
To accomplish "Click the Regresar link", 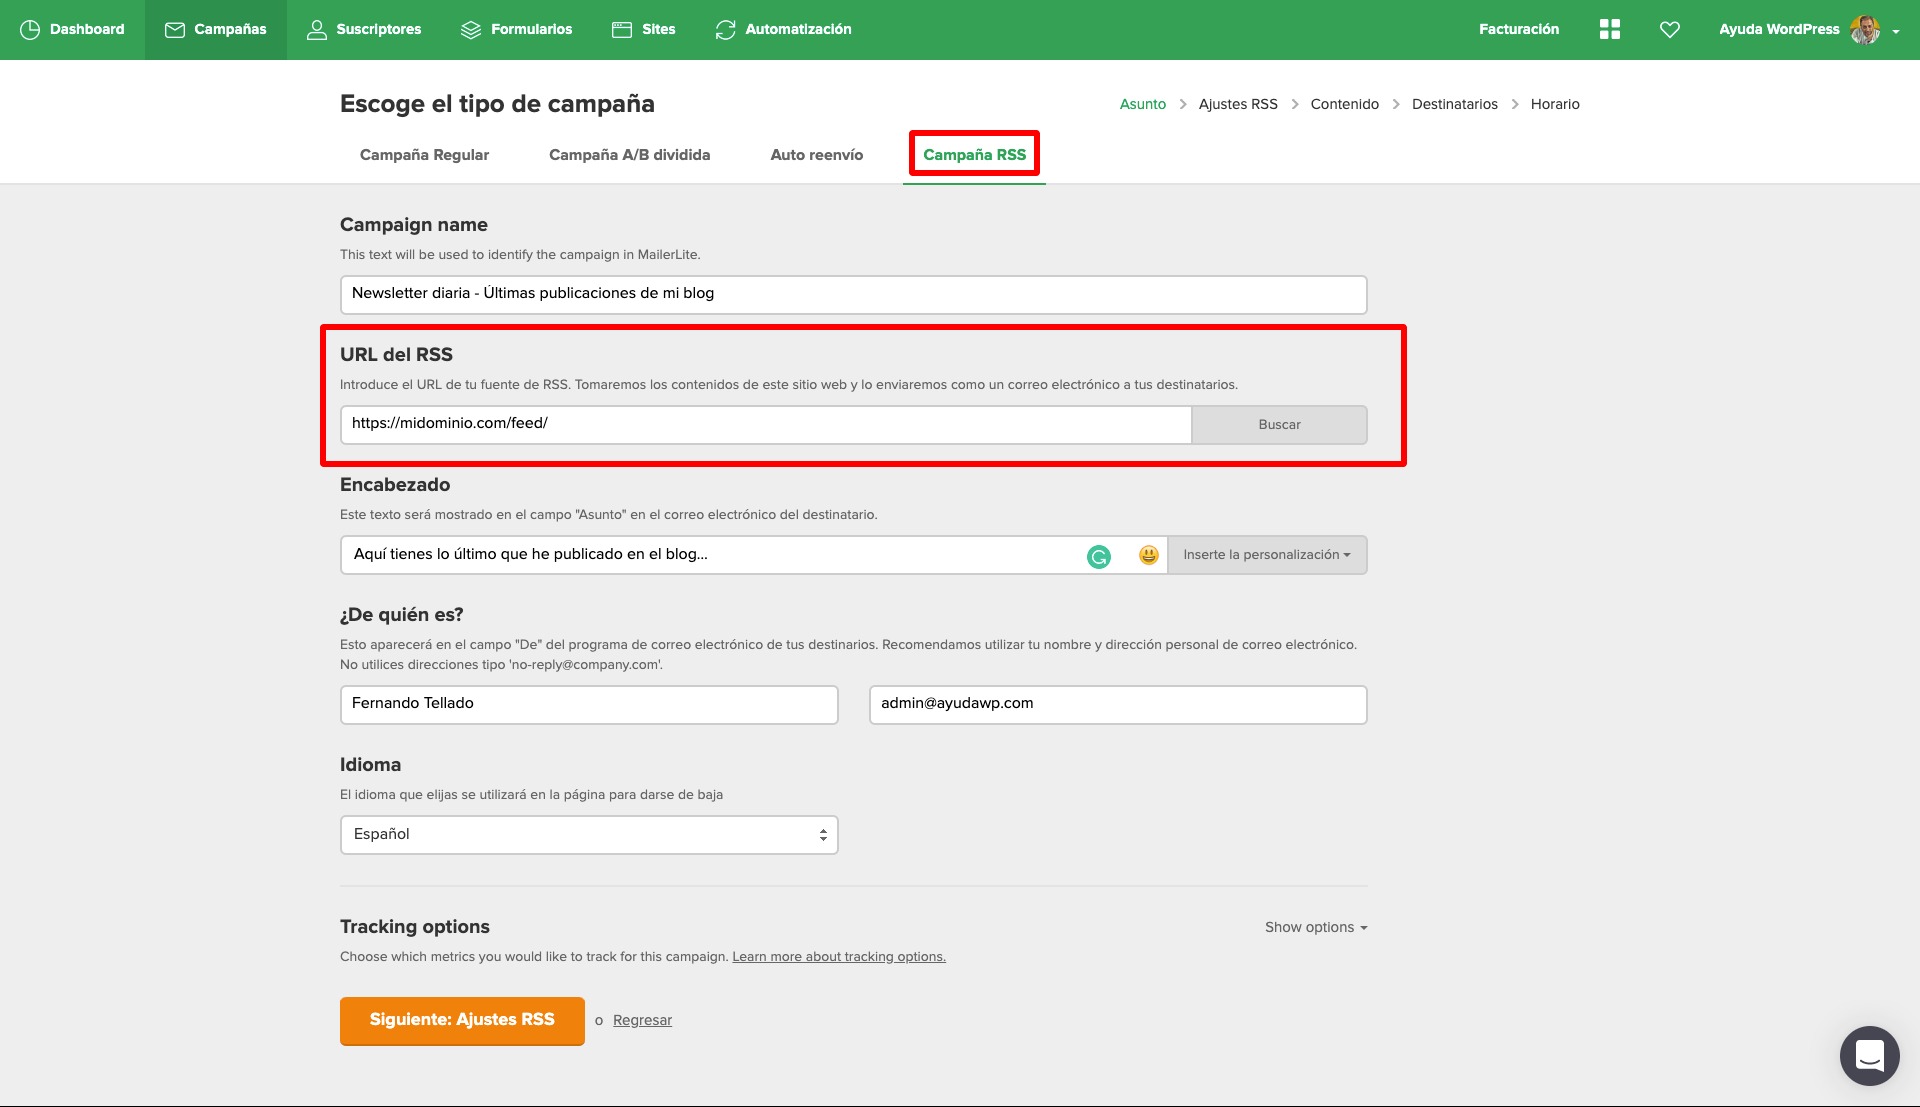I will click(x=642, y=1020).
